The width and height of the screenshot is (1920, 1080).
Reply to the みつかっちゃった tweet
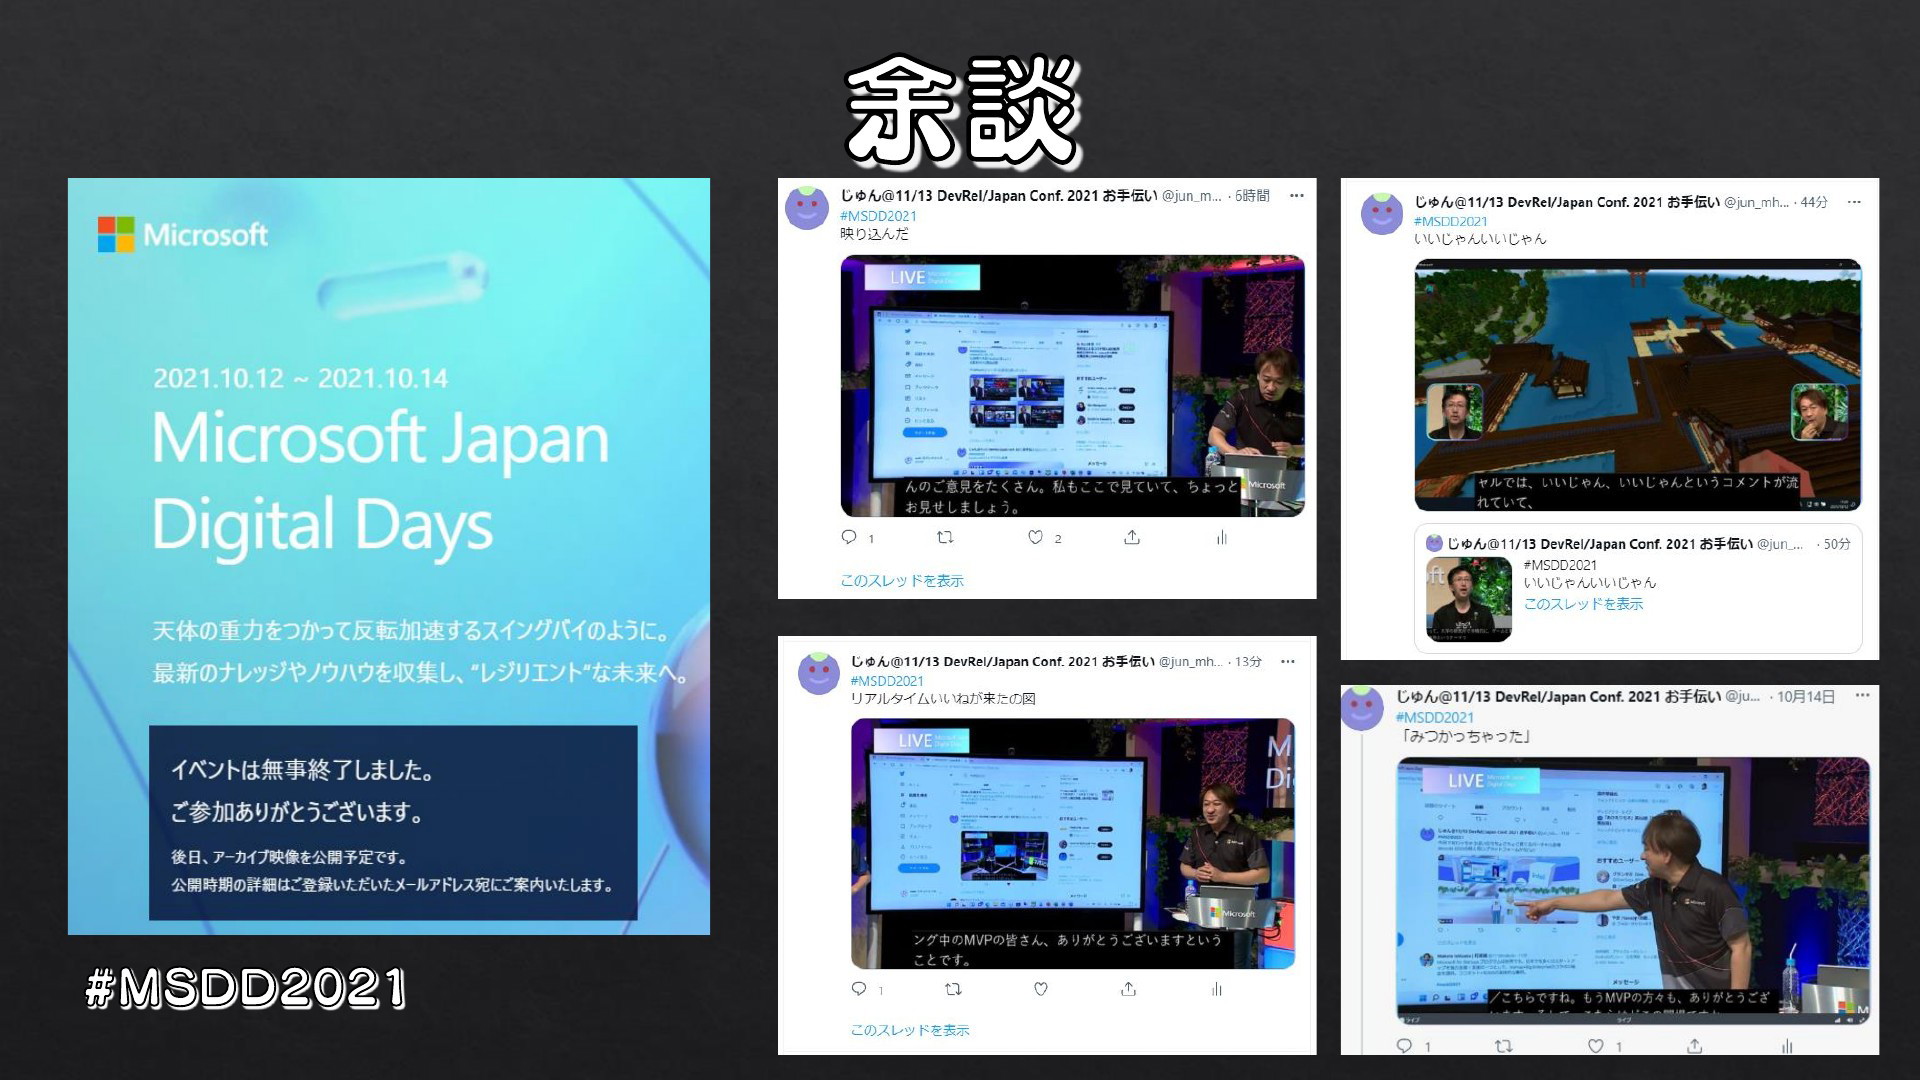[x=1405, y=1045]
